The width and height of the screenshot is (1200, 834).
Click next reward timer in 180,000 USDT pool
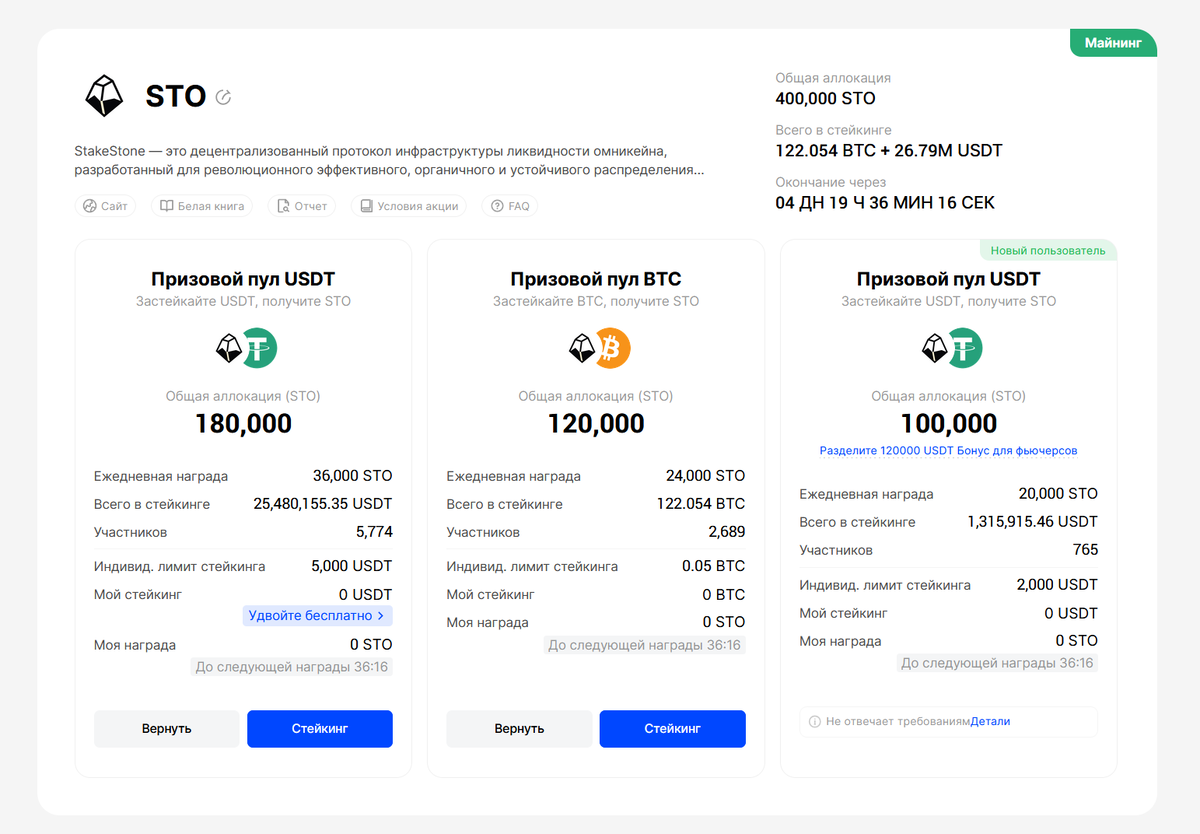[292, 667]
